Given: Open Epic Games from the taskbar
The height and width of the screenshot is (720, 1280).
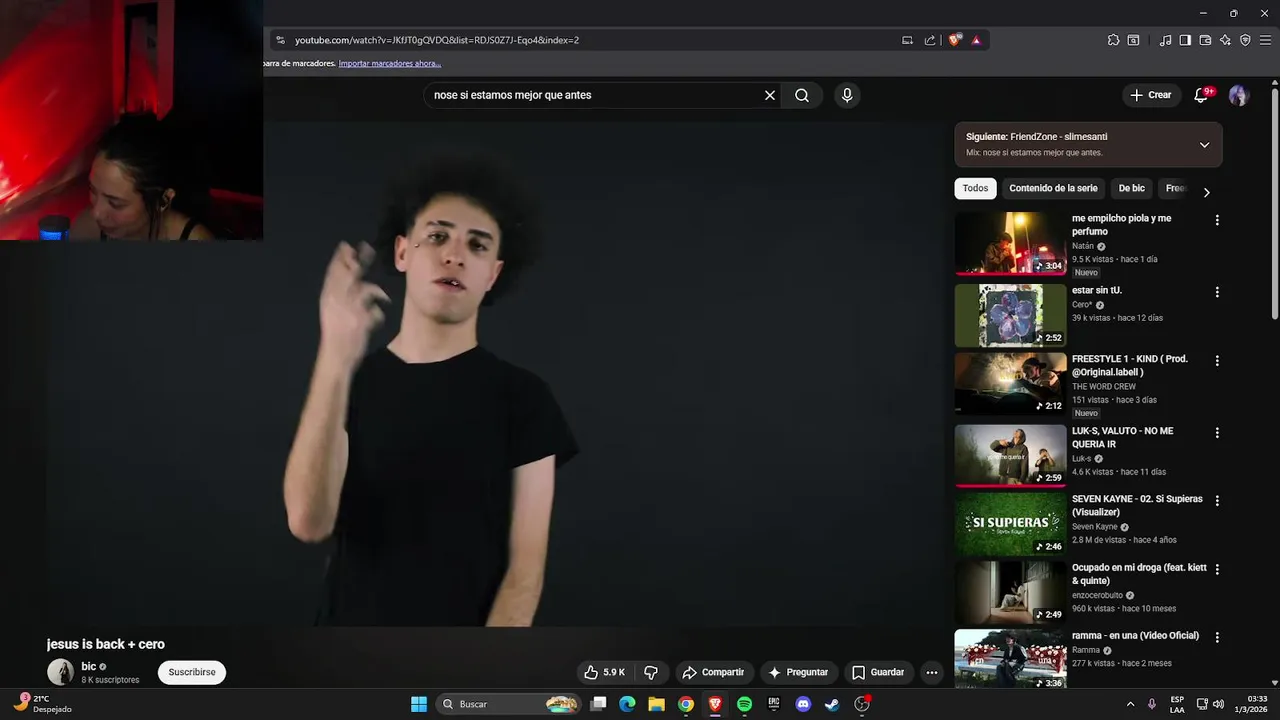Looking at the screenshot, I should (x=773, y=704).
